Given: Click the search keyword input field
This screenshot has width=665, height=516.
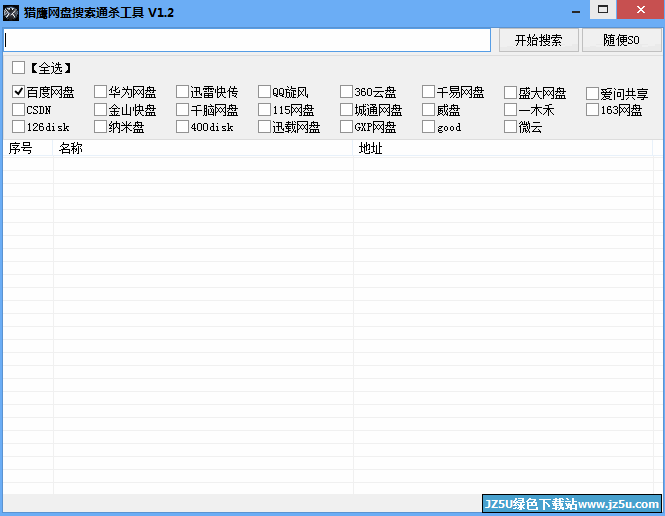Looking at the screenshot, I should pyautogui.click(x=247, y=40).
